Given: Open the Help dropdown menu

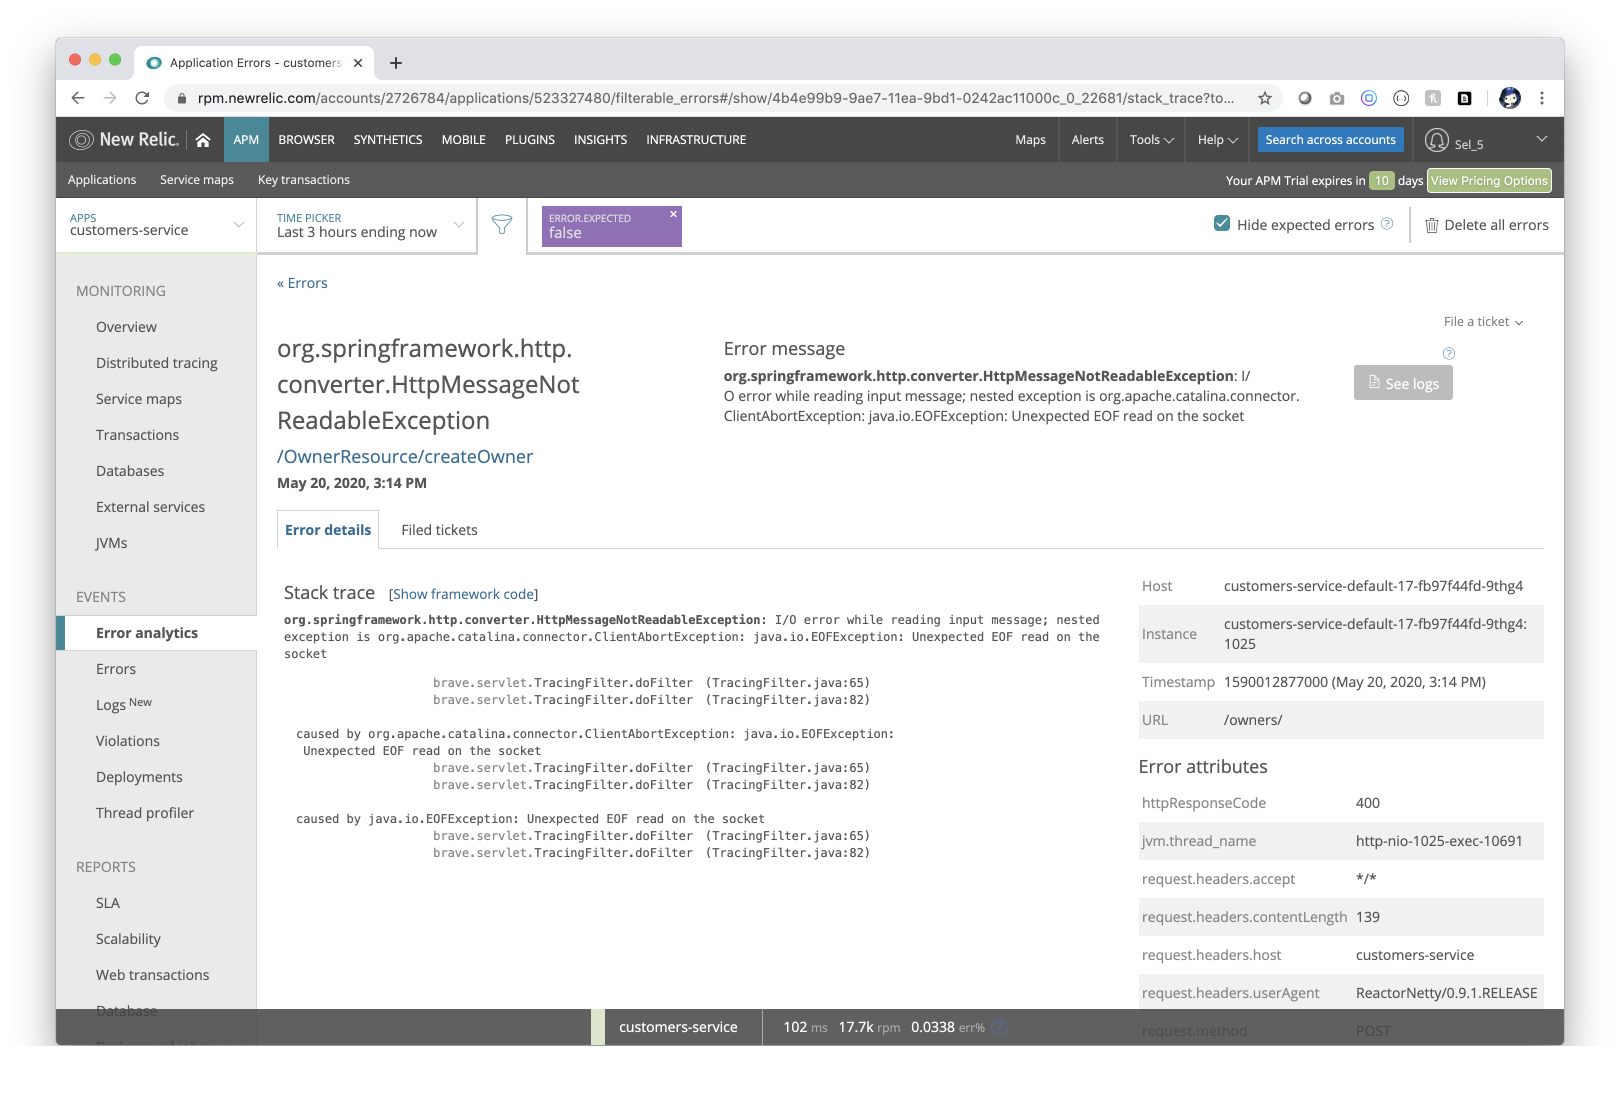Looking at the screenshot, I should pos(1217,140).
